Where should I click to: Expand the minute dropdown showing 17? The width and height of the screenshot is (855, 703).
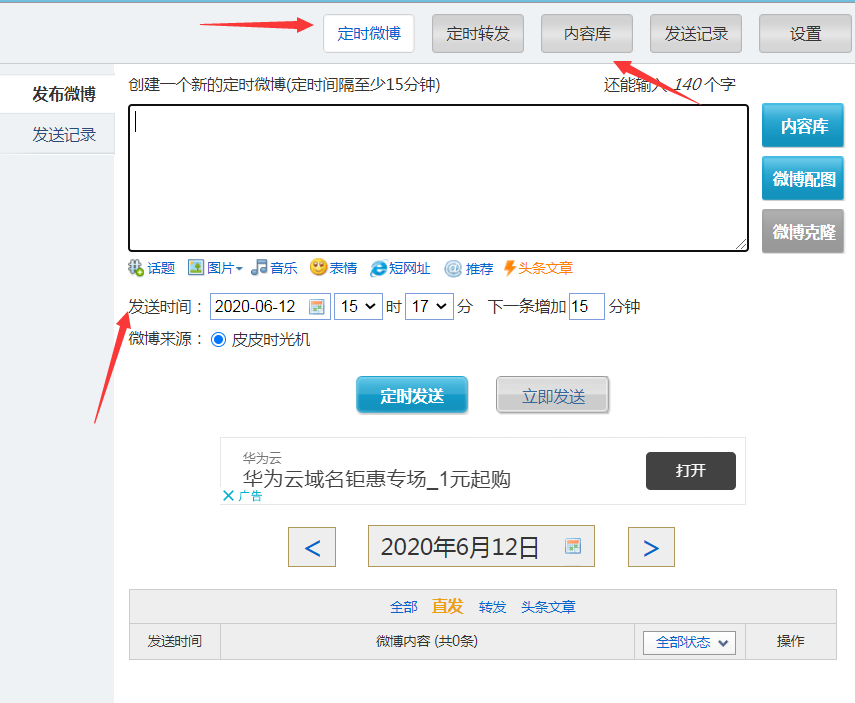(429, 307)
